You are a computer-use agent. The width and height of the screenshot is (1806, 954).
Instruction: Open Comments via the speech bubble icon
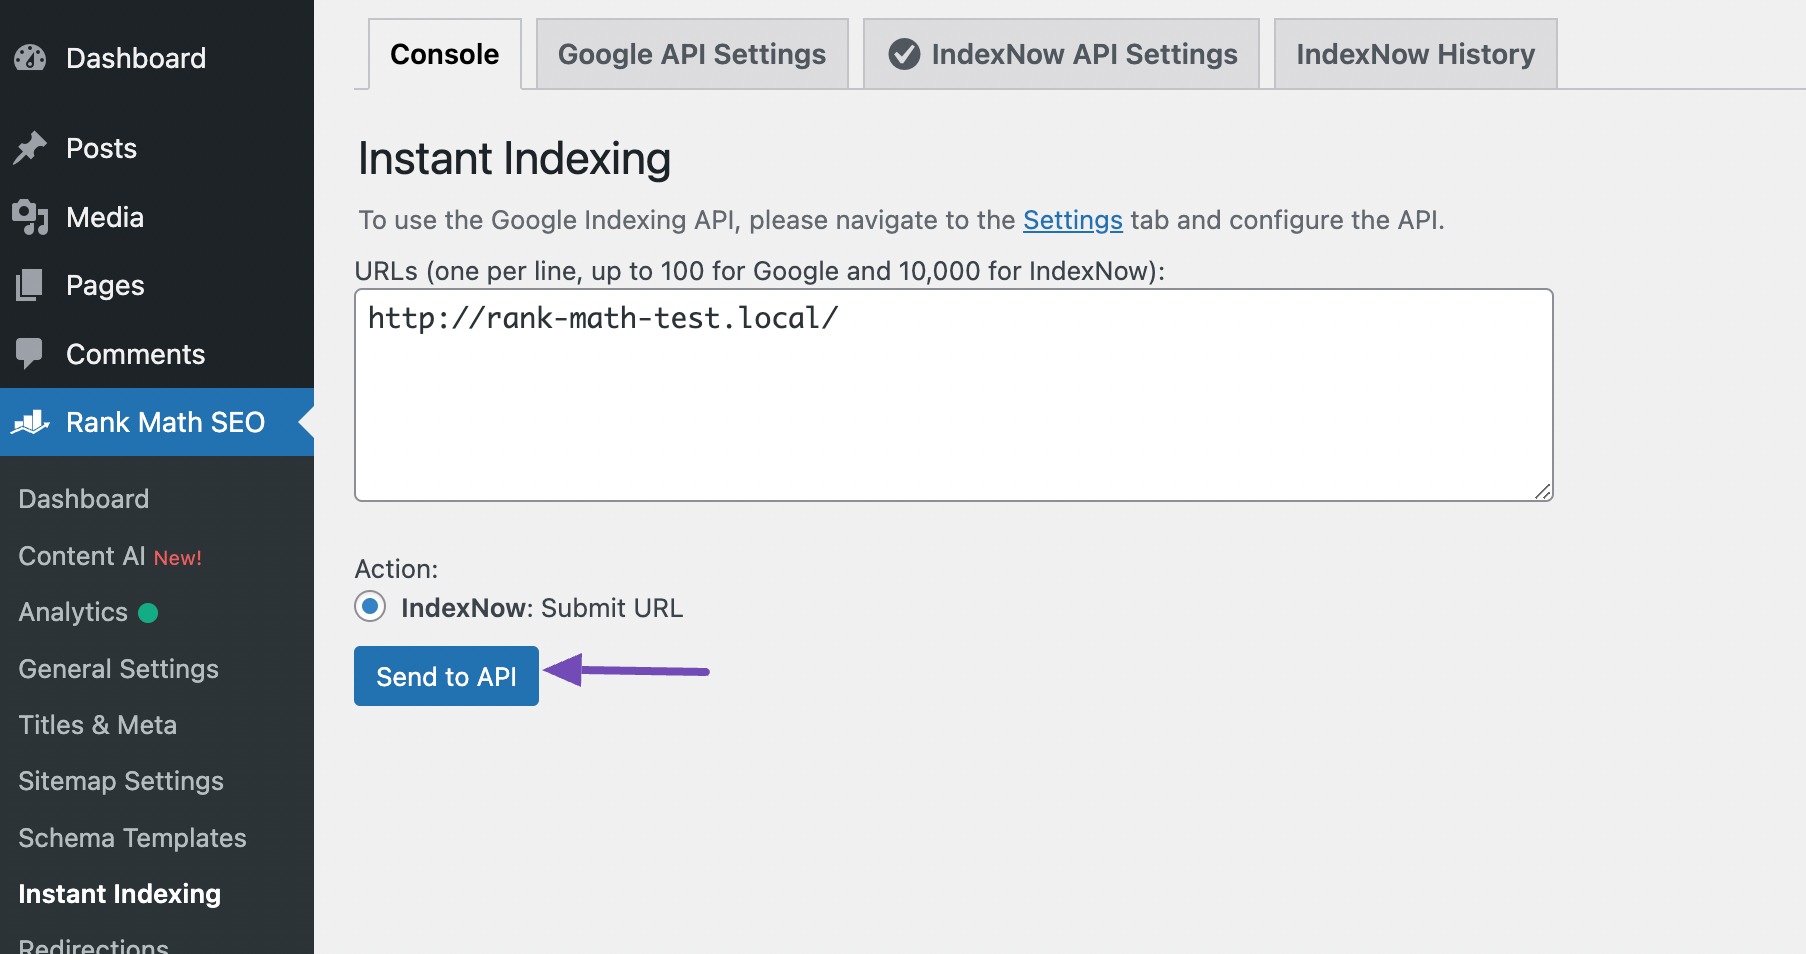[x=31, y=353]
